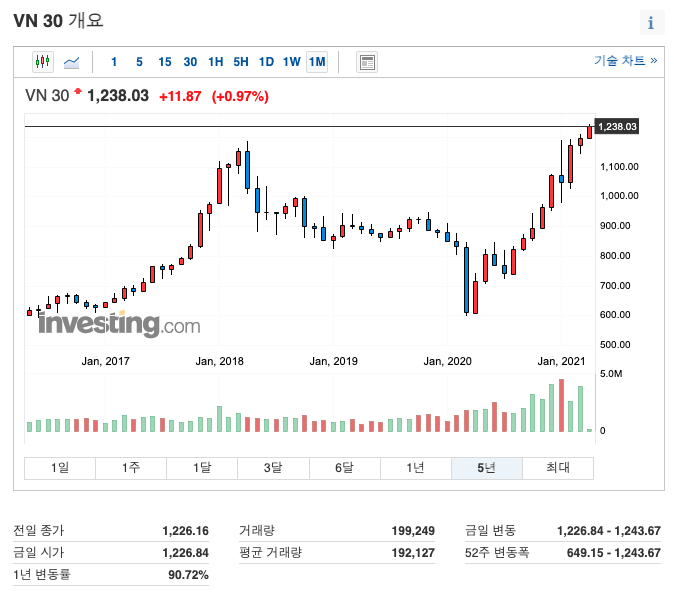Viewport: 674px width, 599px height.
Task: Choose the 5H interval
Action: [x=241, y=62]
